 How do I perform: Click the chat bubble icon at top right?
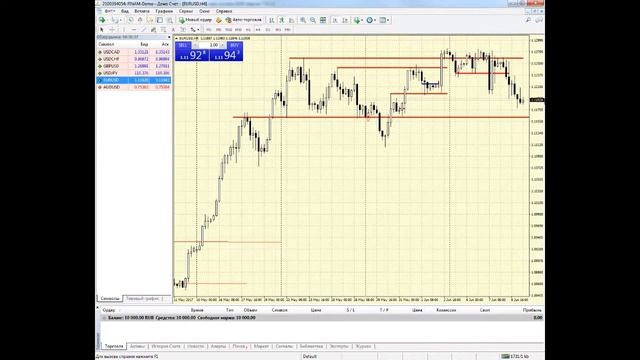click(539, 20)
